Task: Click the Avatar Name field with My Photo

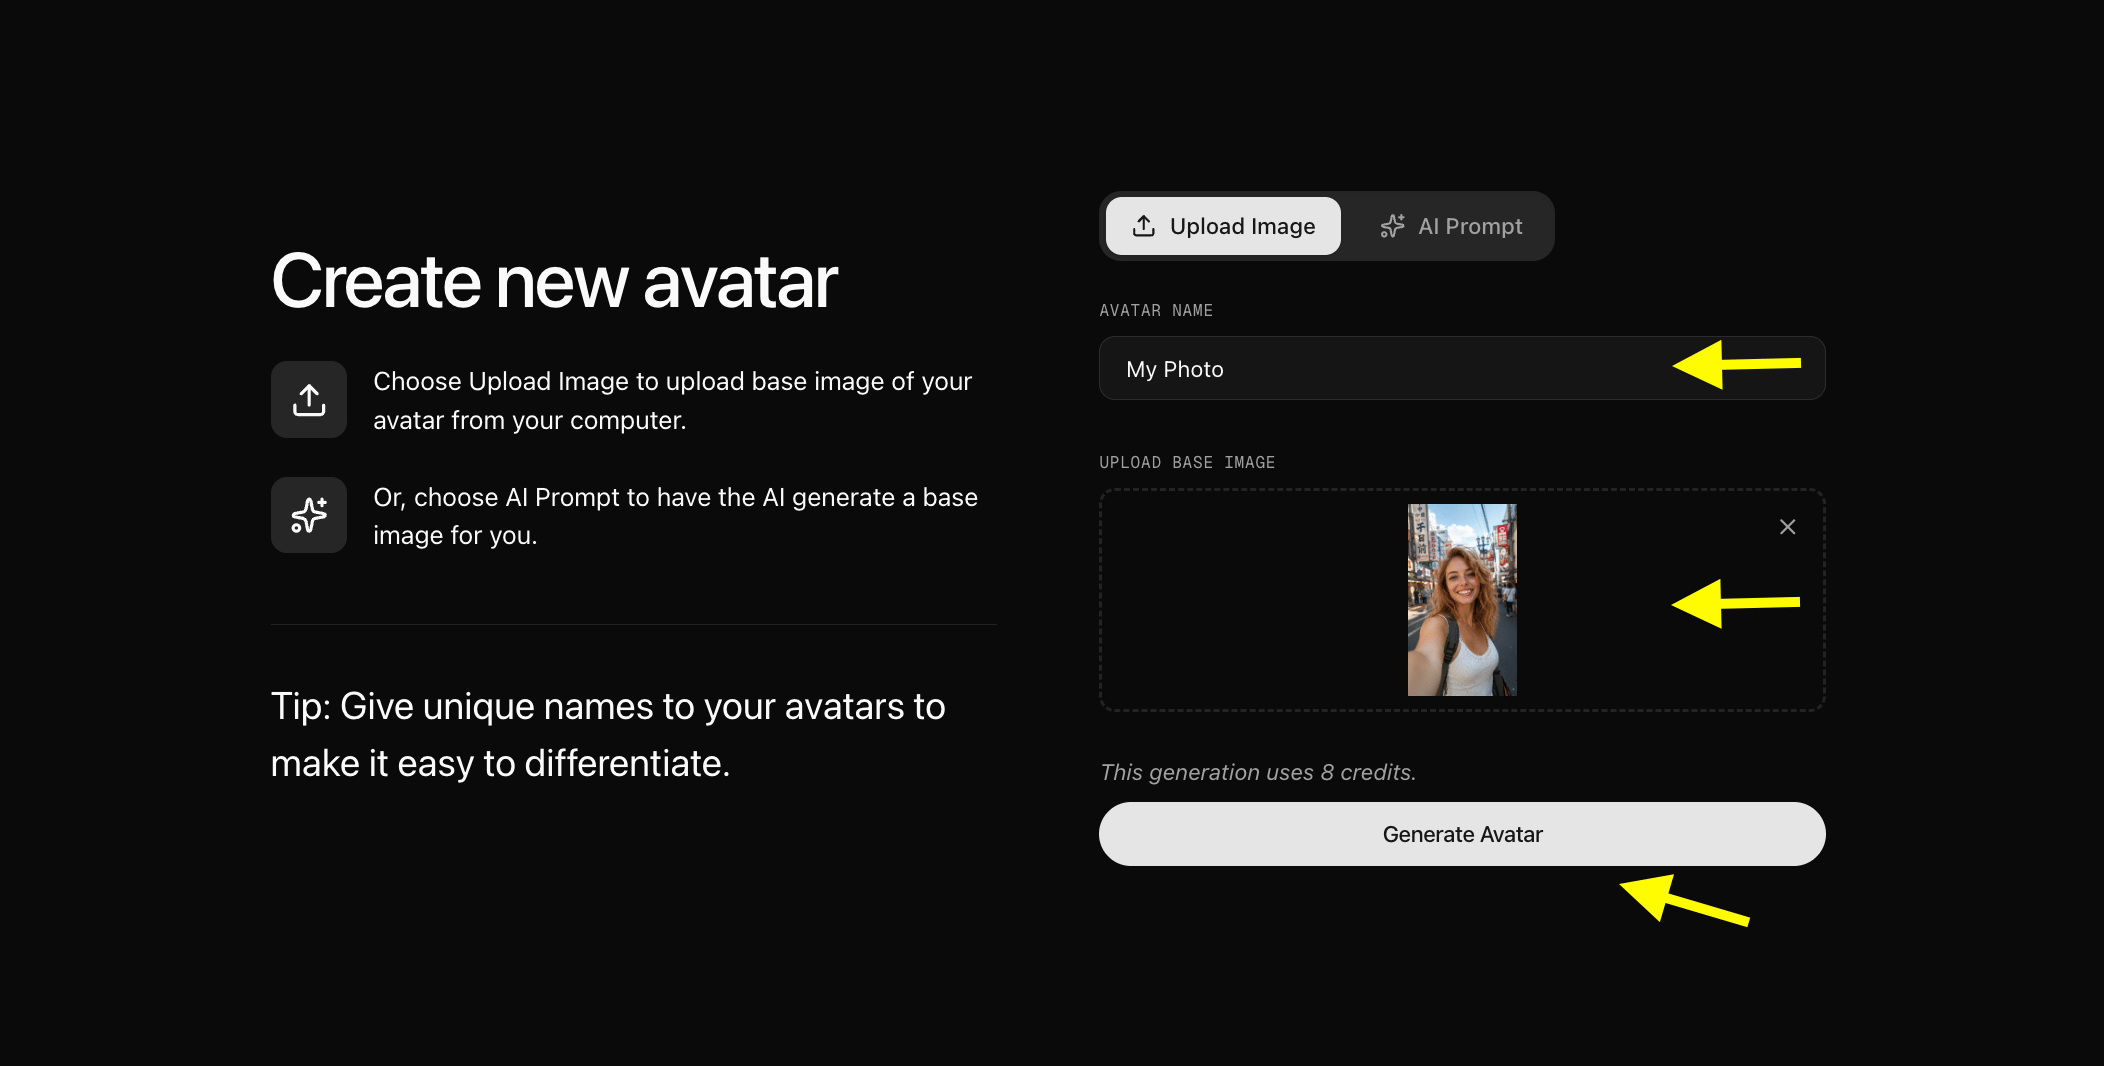Action: 1462,368
